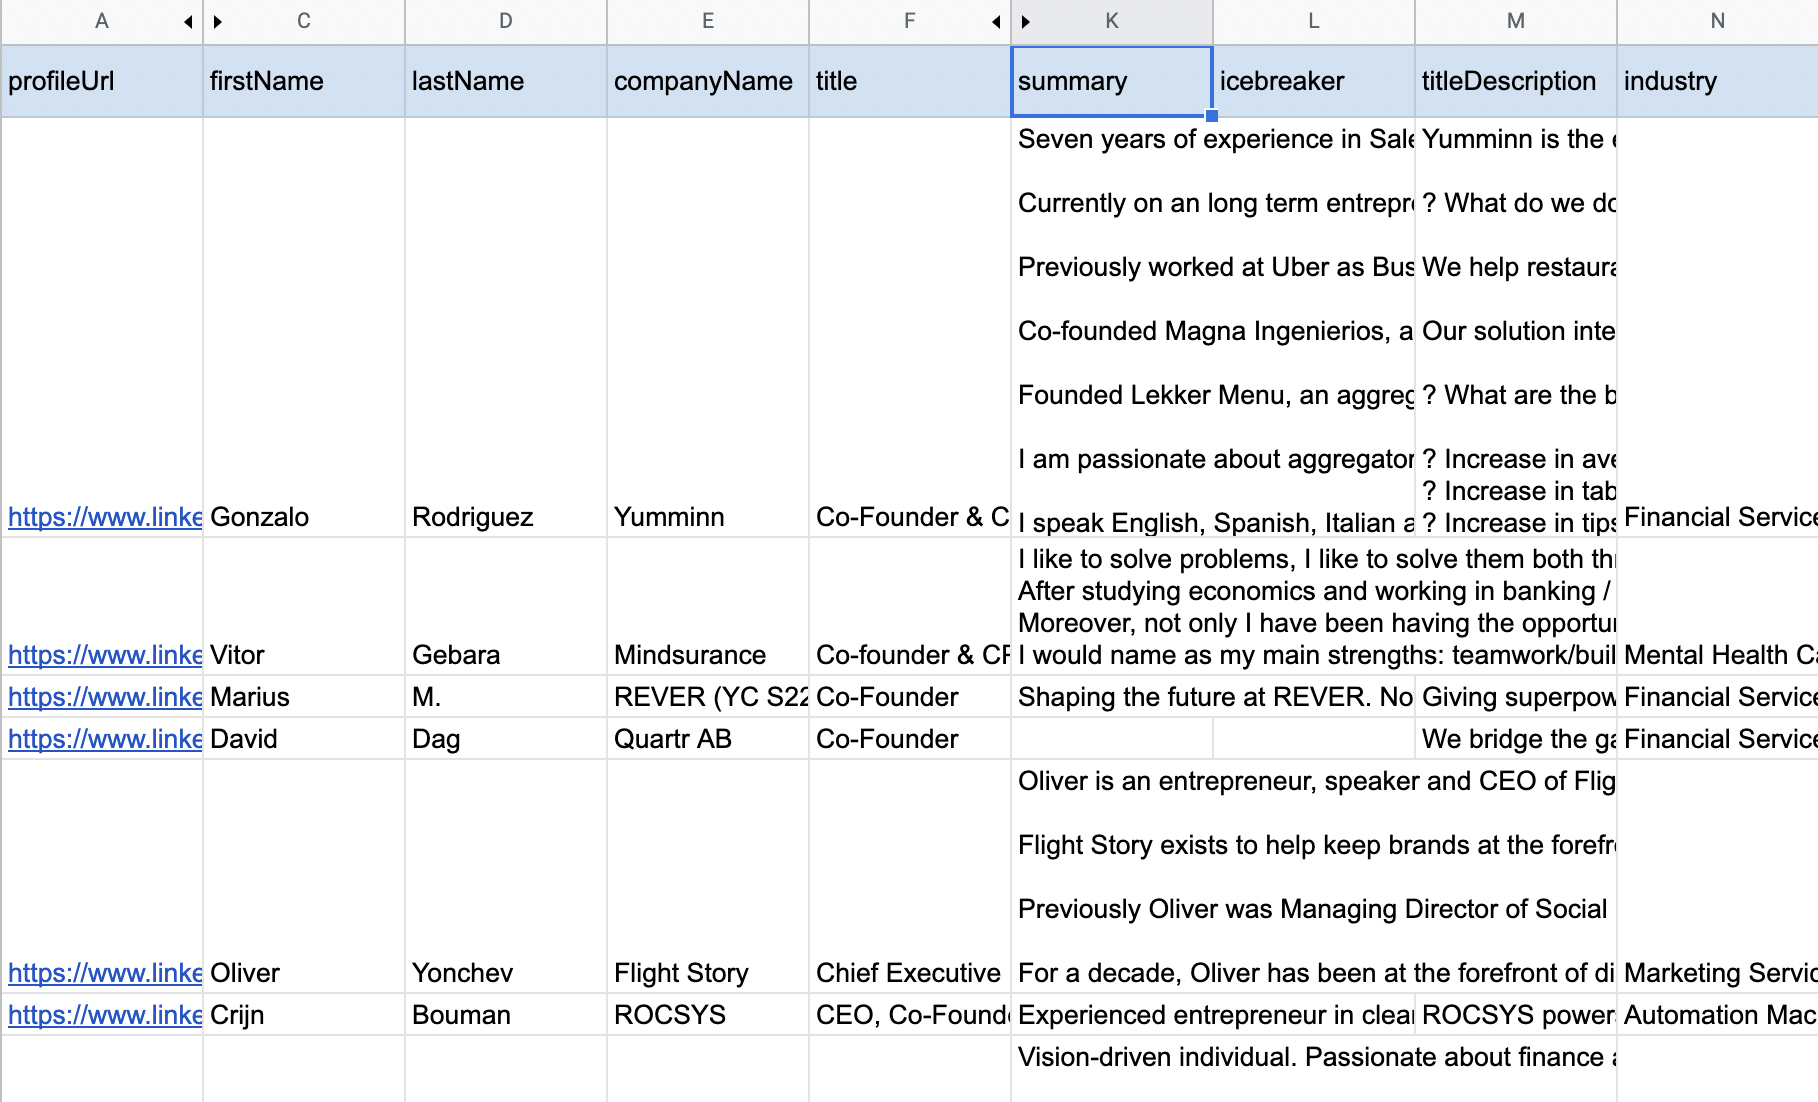
Task: Select column D header
Action: point(506,22)
